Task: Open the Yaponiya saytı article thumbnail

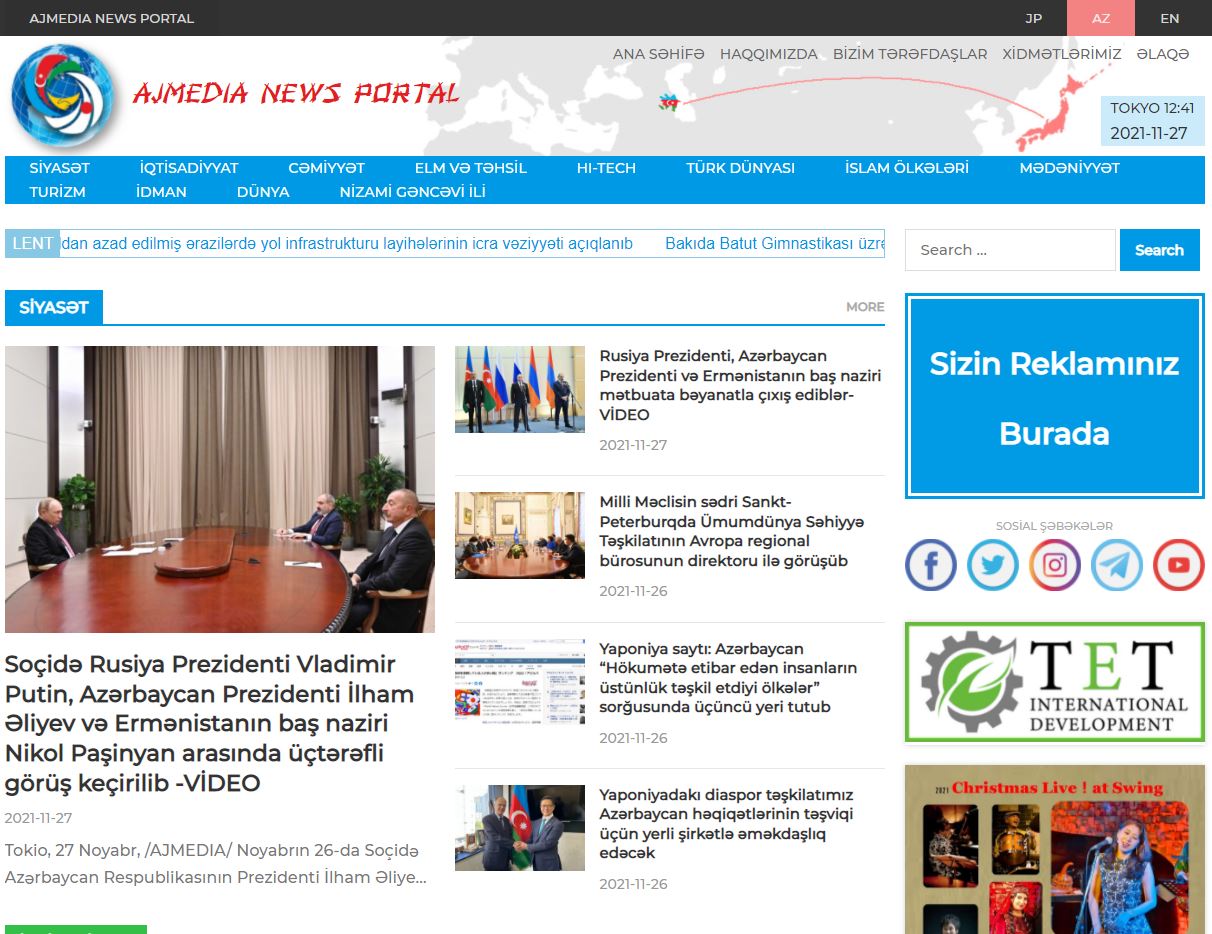Action: click(520, 681)
